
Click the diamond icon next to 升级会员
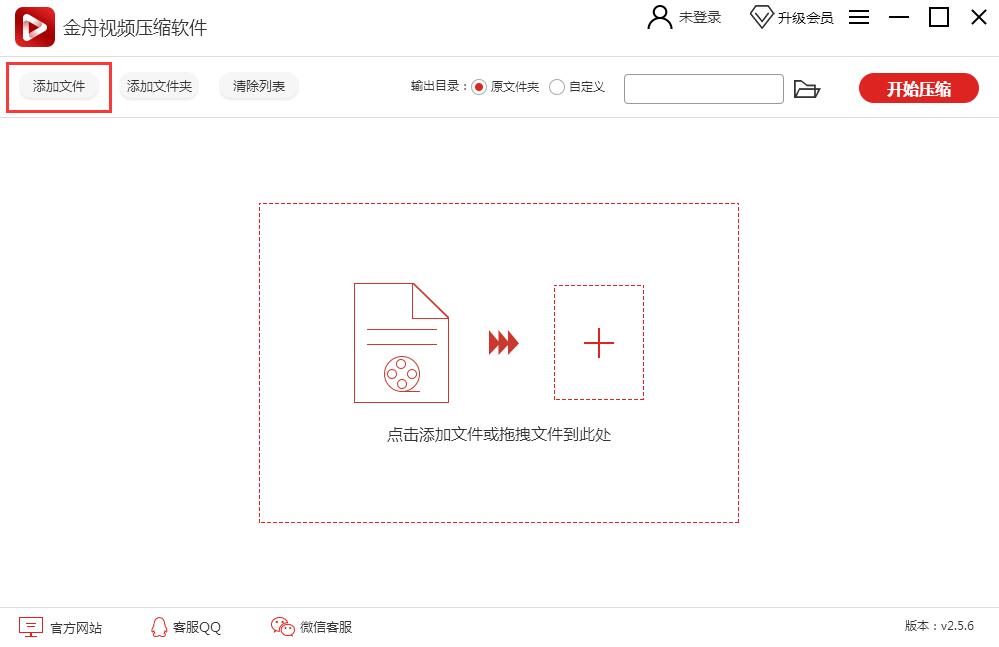[761, 16]
